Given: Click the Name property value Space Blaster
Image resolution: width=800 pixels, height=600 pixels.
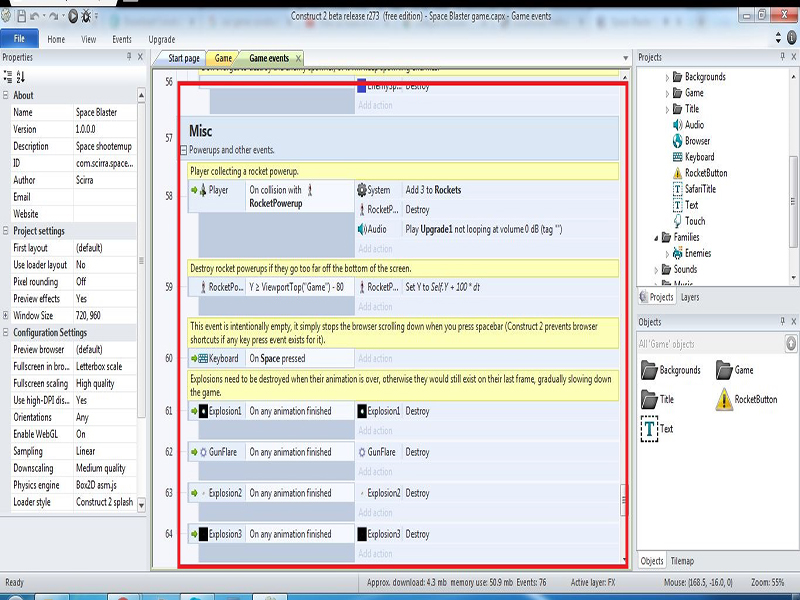Looking at the screenshot, I should [105, 112].
